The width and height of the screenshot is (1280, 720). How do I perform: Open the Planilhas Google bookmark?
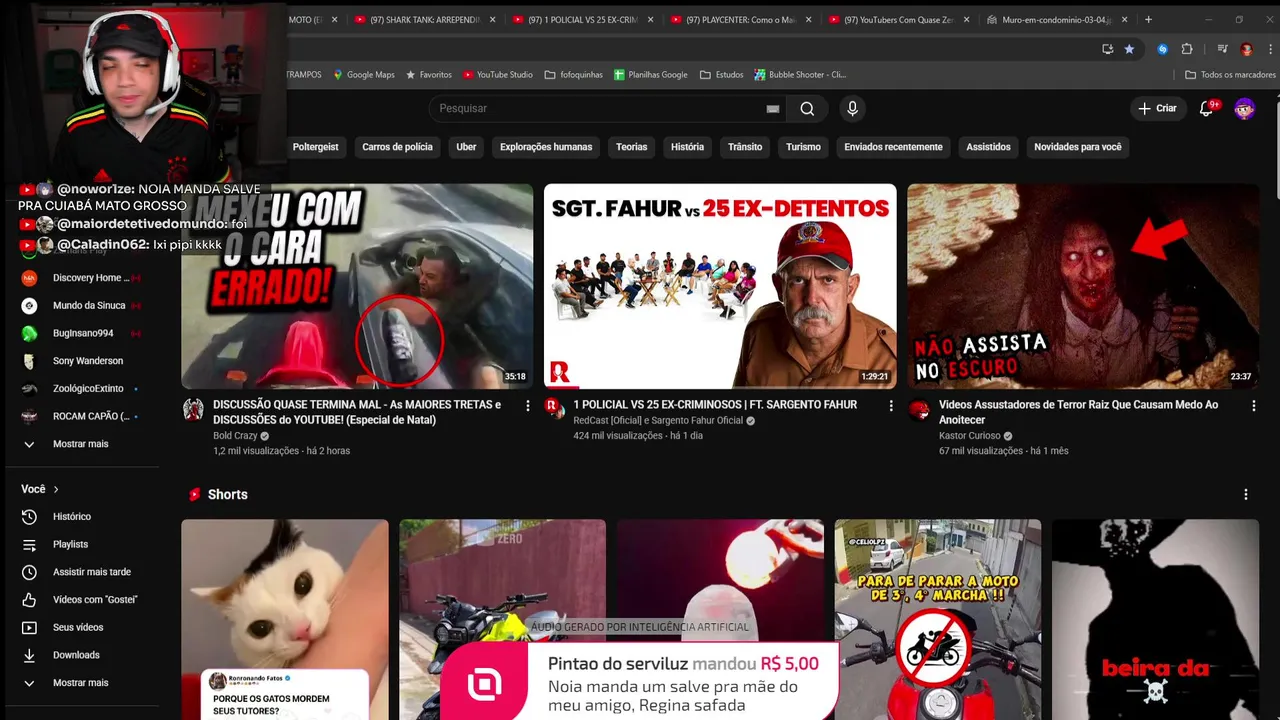pos(650,75)
